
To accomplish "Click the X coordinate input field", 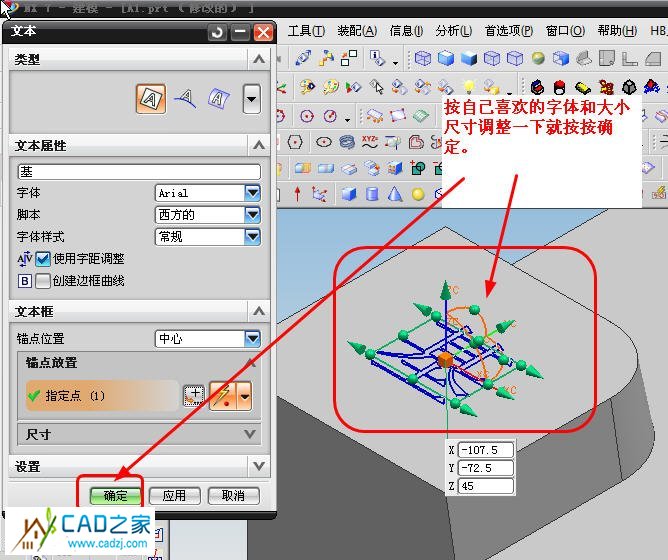I will 486,450.
